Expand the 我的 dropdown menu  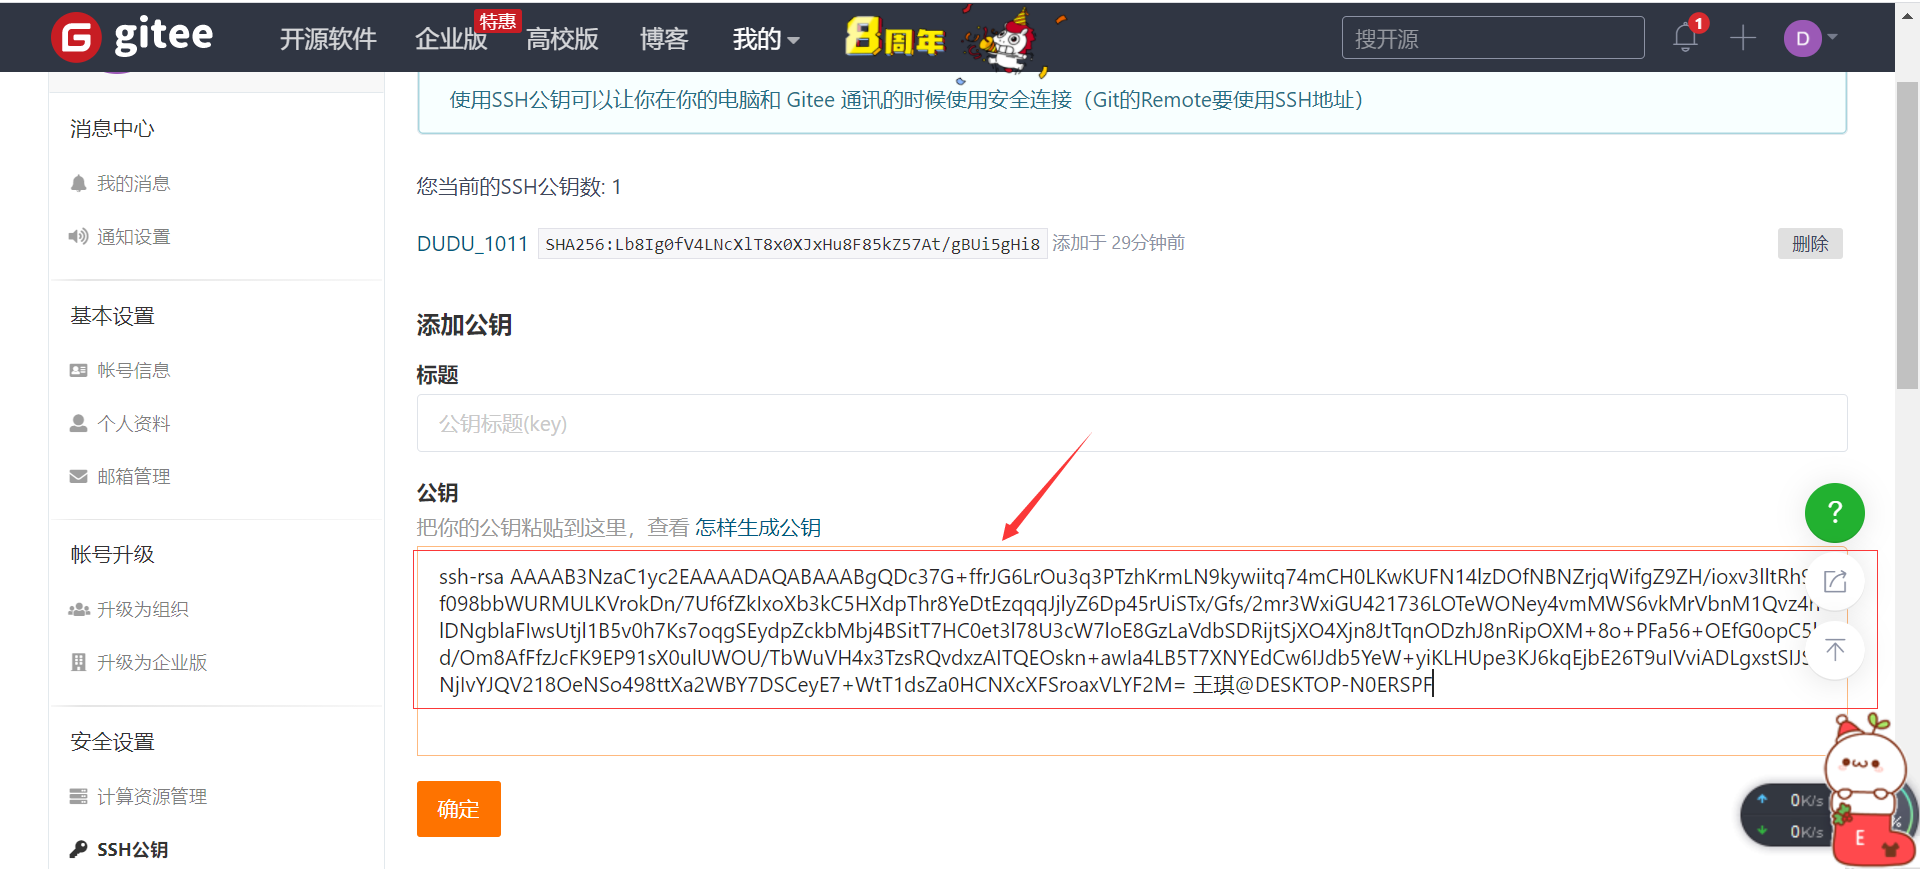766,39
